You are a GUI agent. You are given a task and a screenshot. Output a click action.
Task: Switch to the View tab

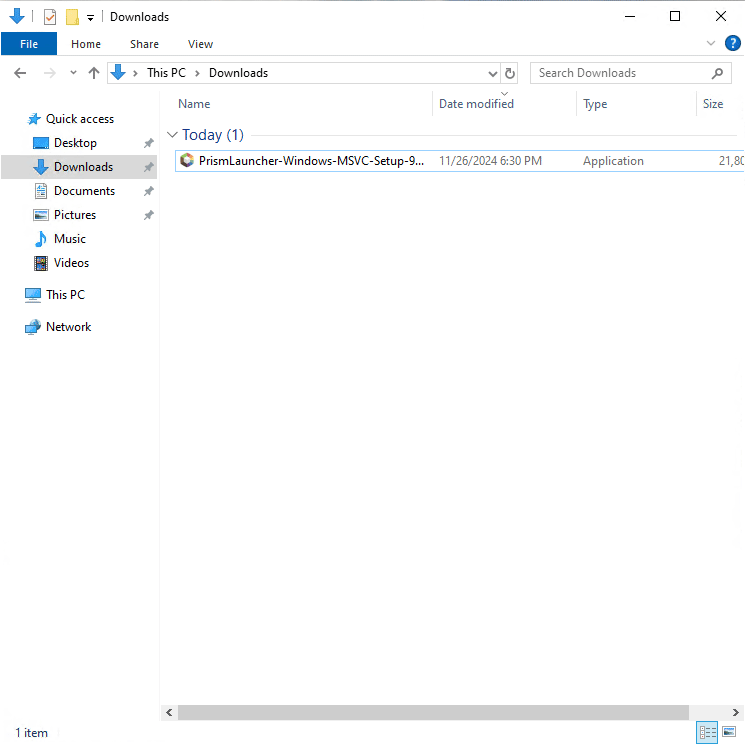pyautogui.click(x=200, y=44)
